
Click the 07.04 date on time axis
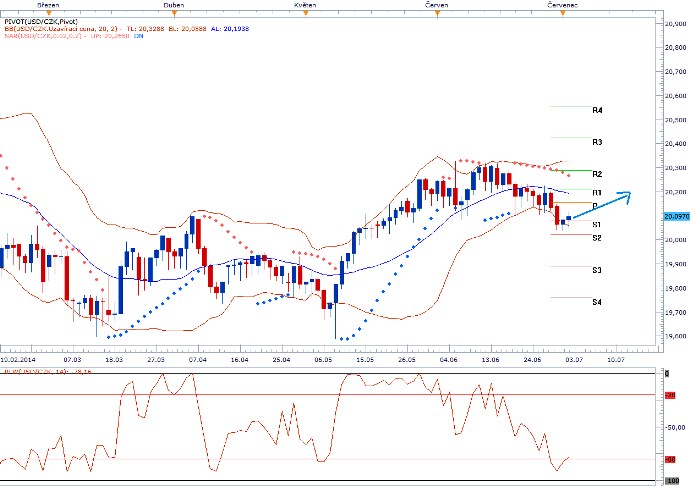point(197,357)
